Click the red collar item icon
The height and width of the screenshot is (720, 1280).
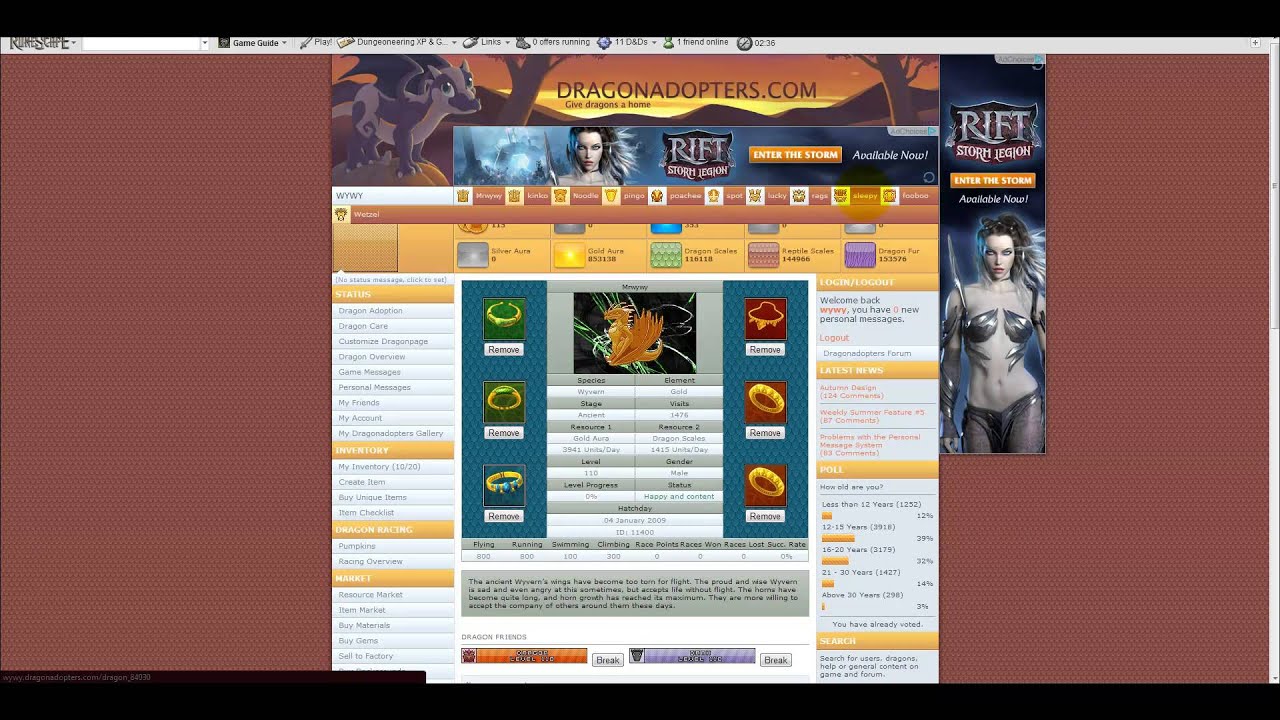(765, 319)
